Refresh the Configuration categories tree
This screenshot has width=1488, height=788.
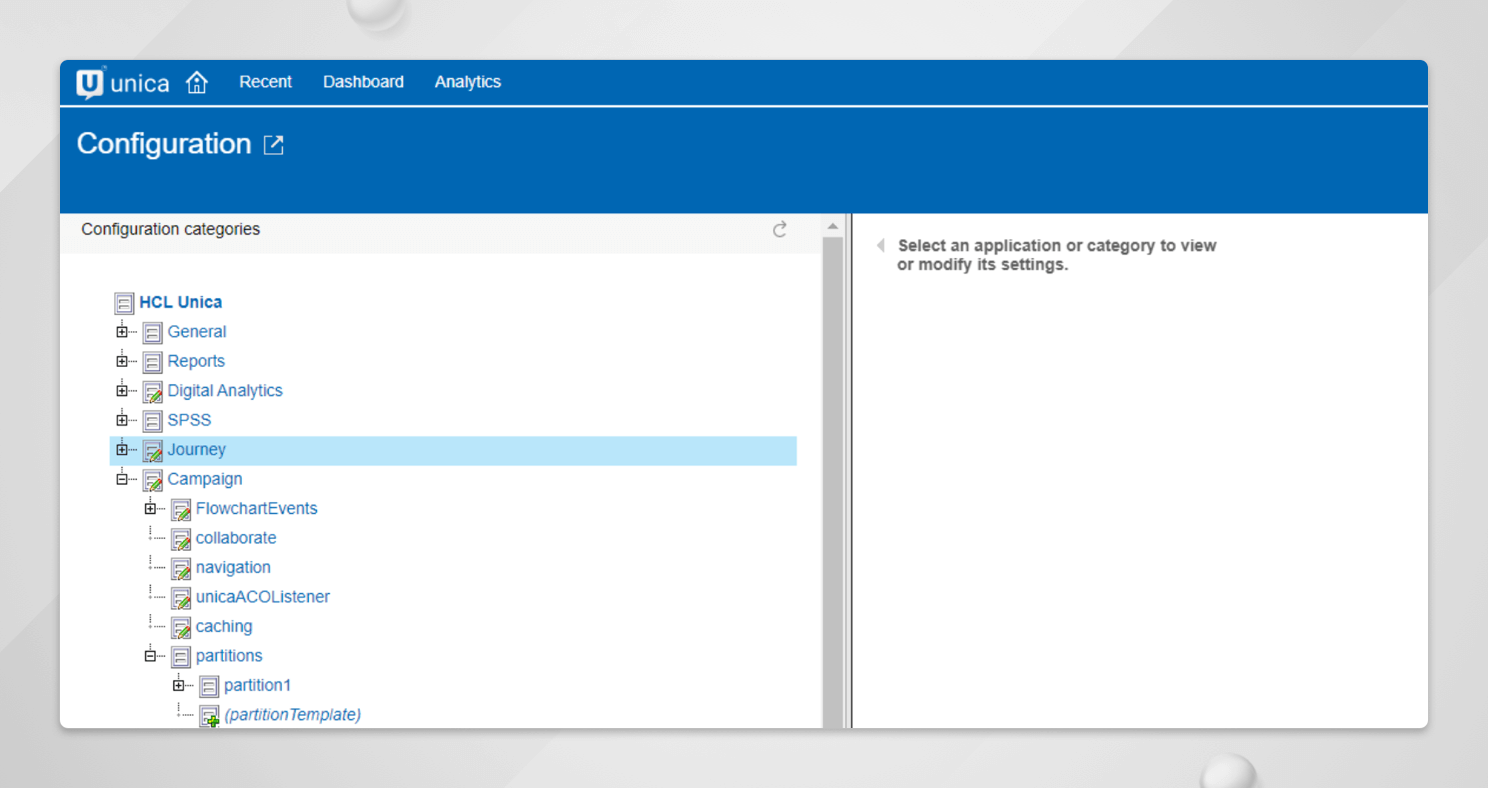click(x=780, y=230)
